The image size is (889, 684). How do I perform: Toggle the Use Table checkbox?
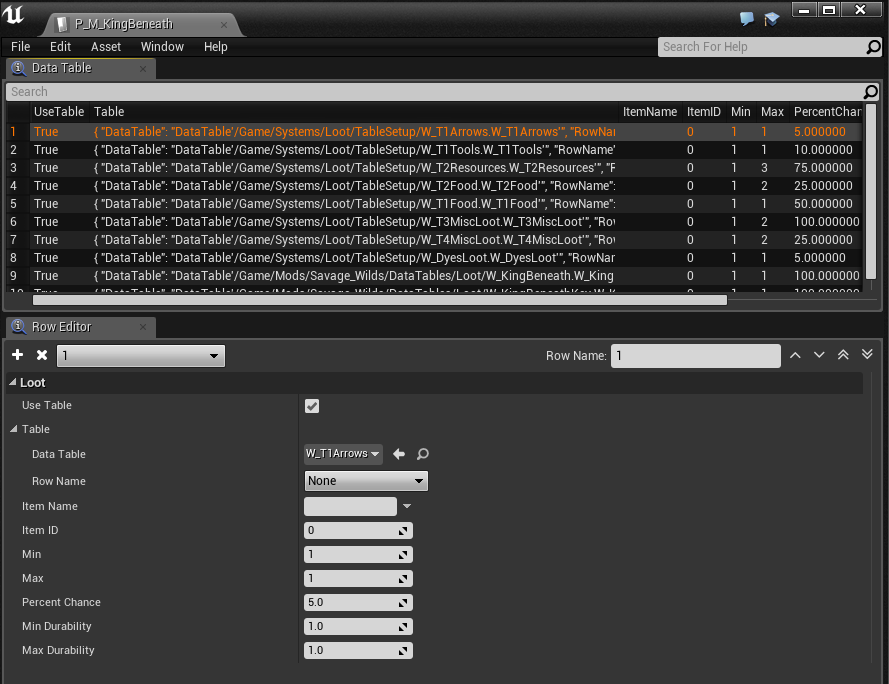(312, 405)
